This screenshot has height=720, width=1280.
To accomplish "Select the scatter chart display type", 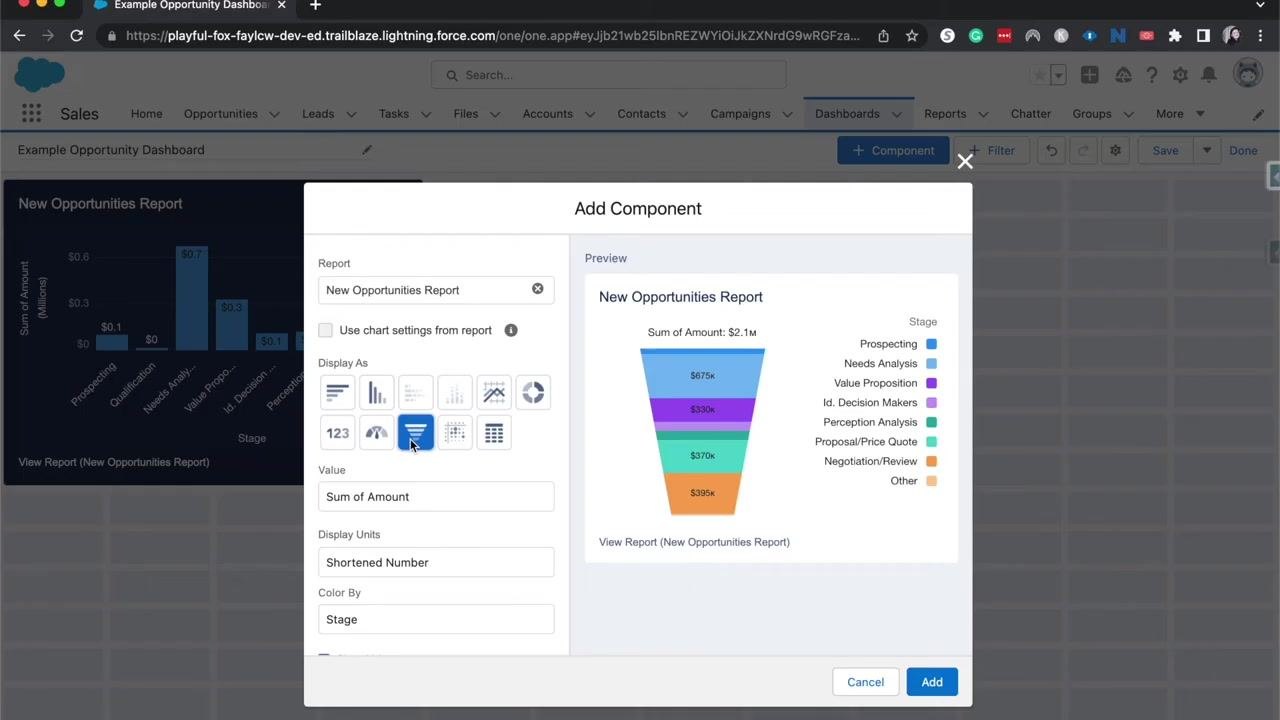I will [455, 433].
